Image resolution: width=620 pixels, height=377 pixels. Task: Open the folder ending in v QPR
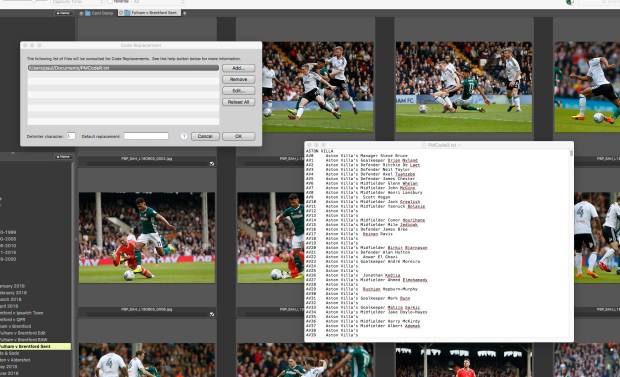pos(13,320)
